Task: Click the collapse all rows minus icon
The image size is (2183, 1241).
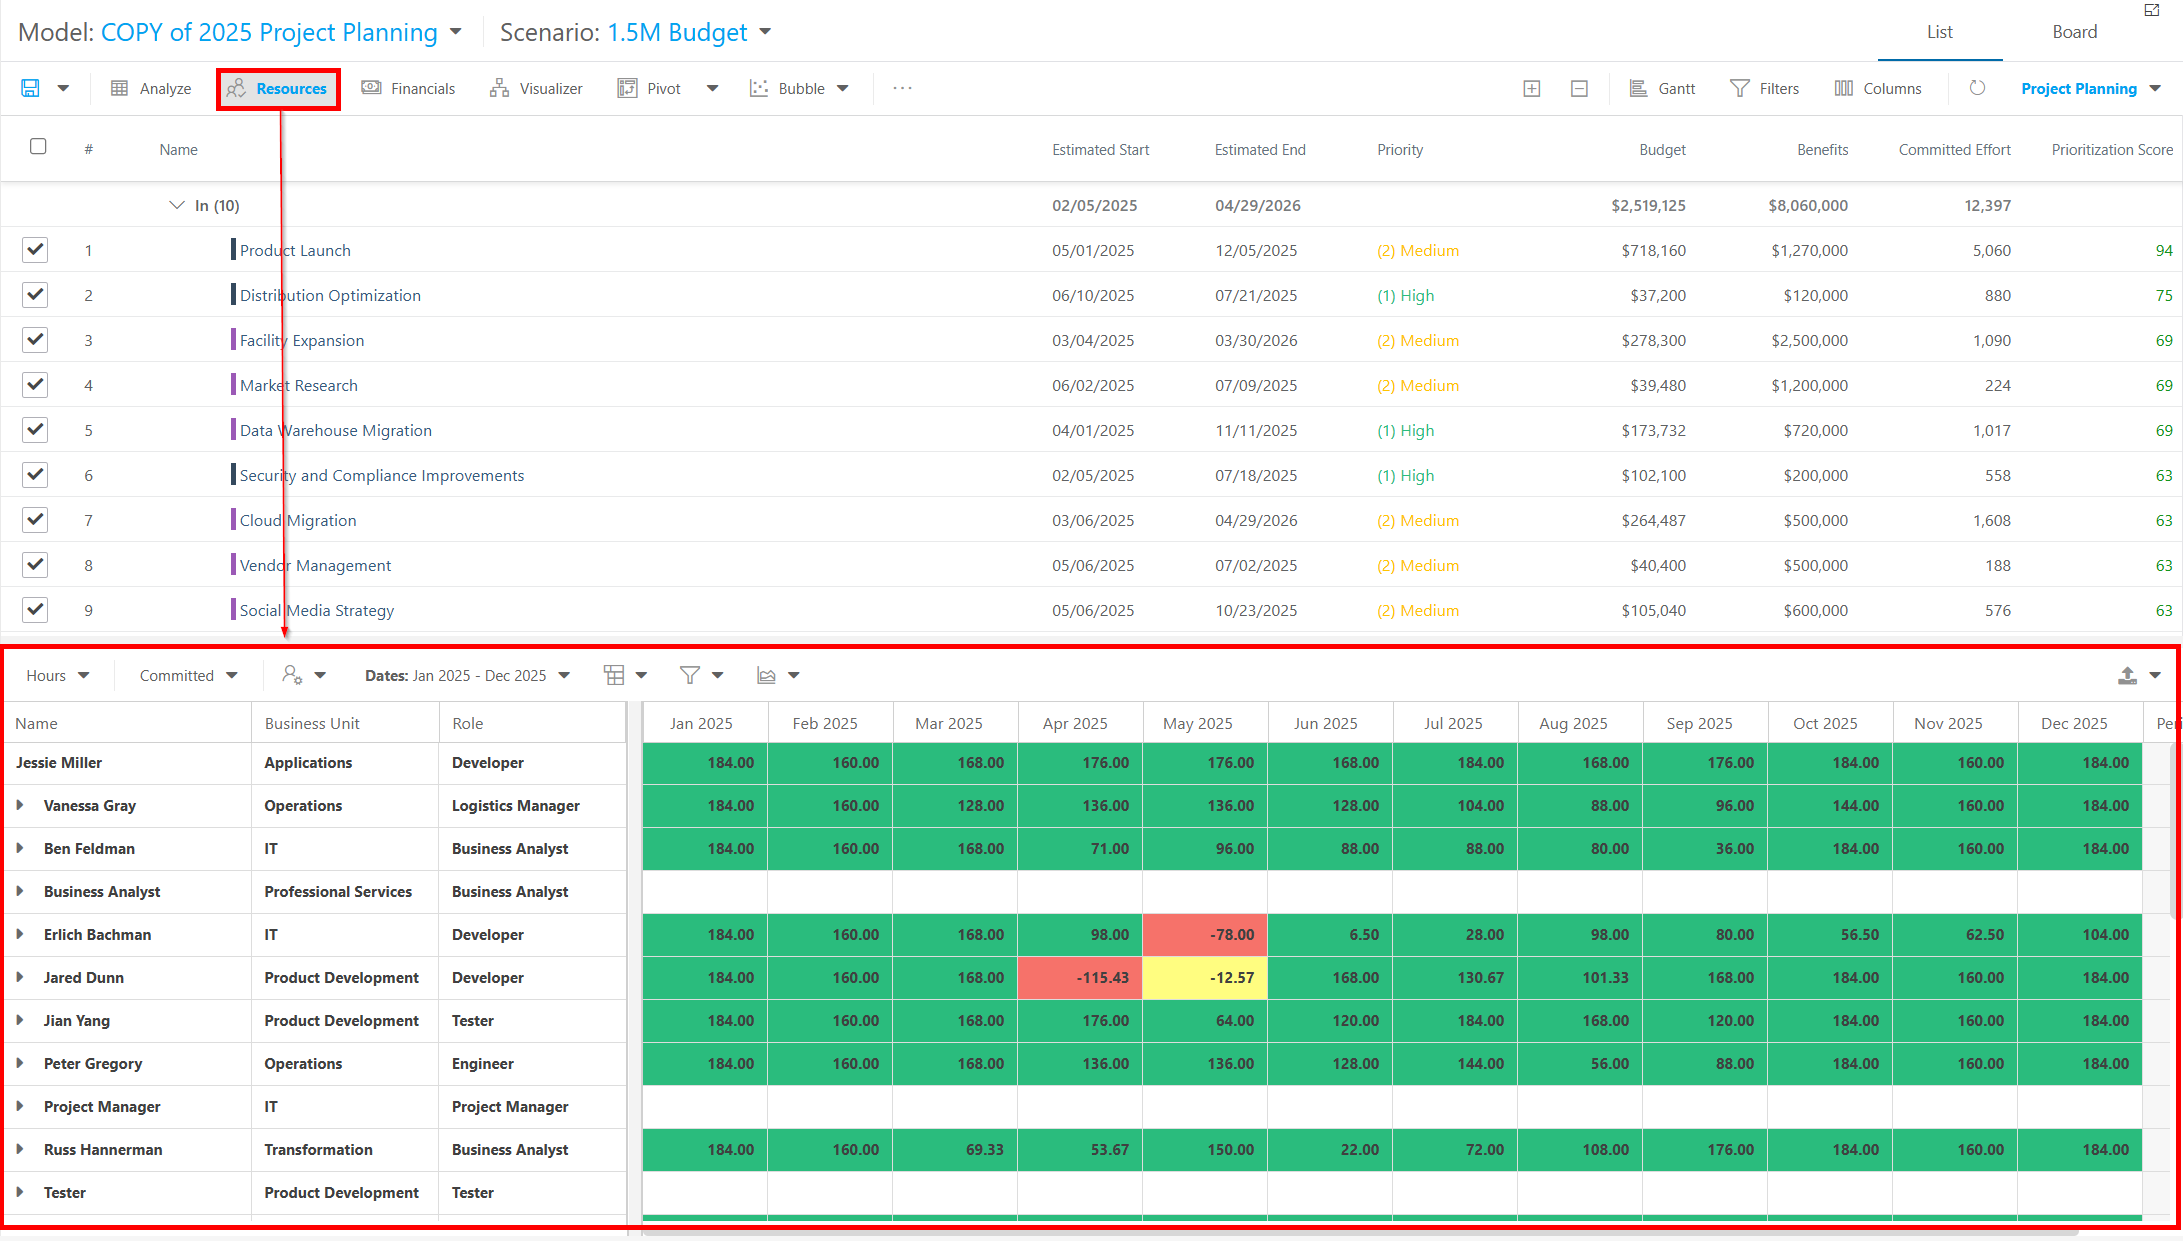Action: (x=1579, y=88)
